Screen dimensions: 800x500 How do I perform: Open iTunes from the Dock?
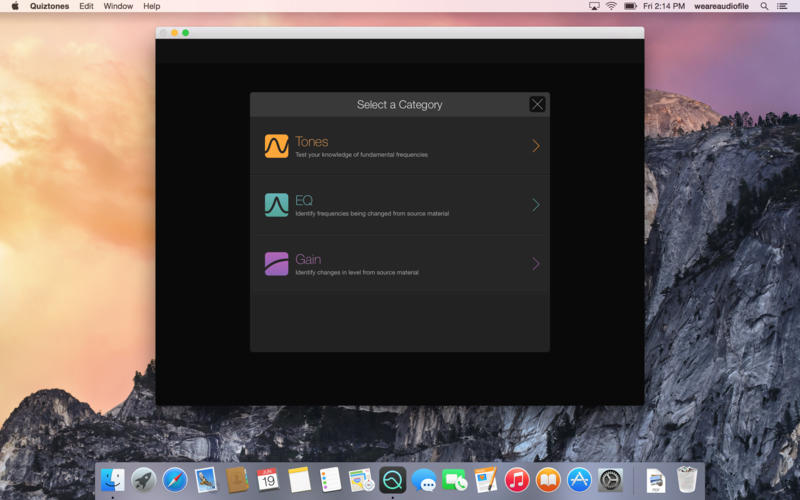point(516,480)
